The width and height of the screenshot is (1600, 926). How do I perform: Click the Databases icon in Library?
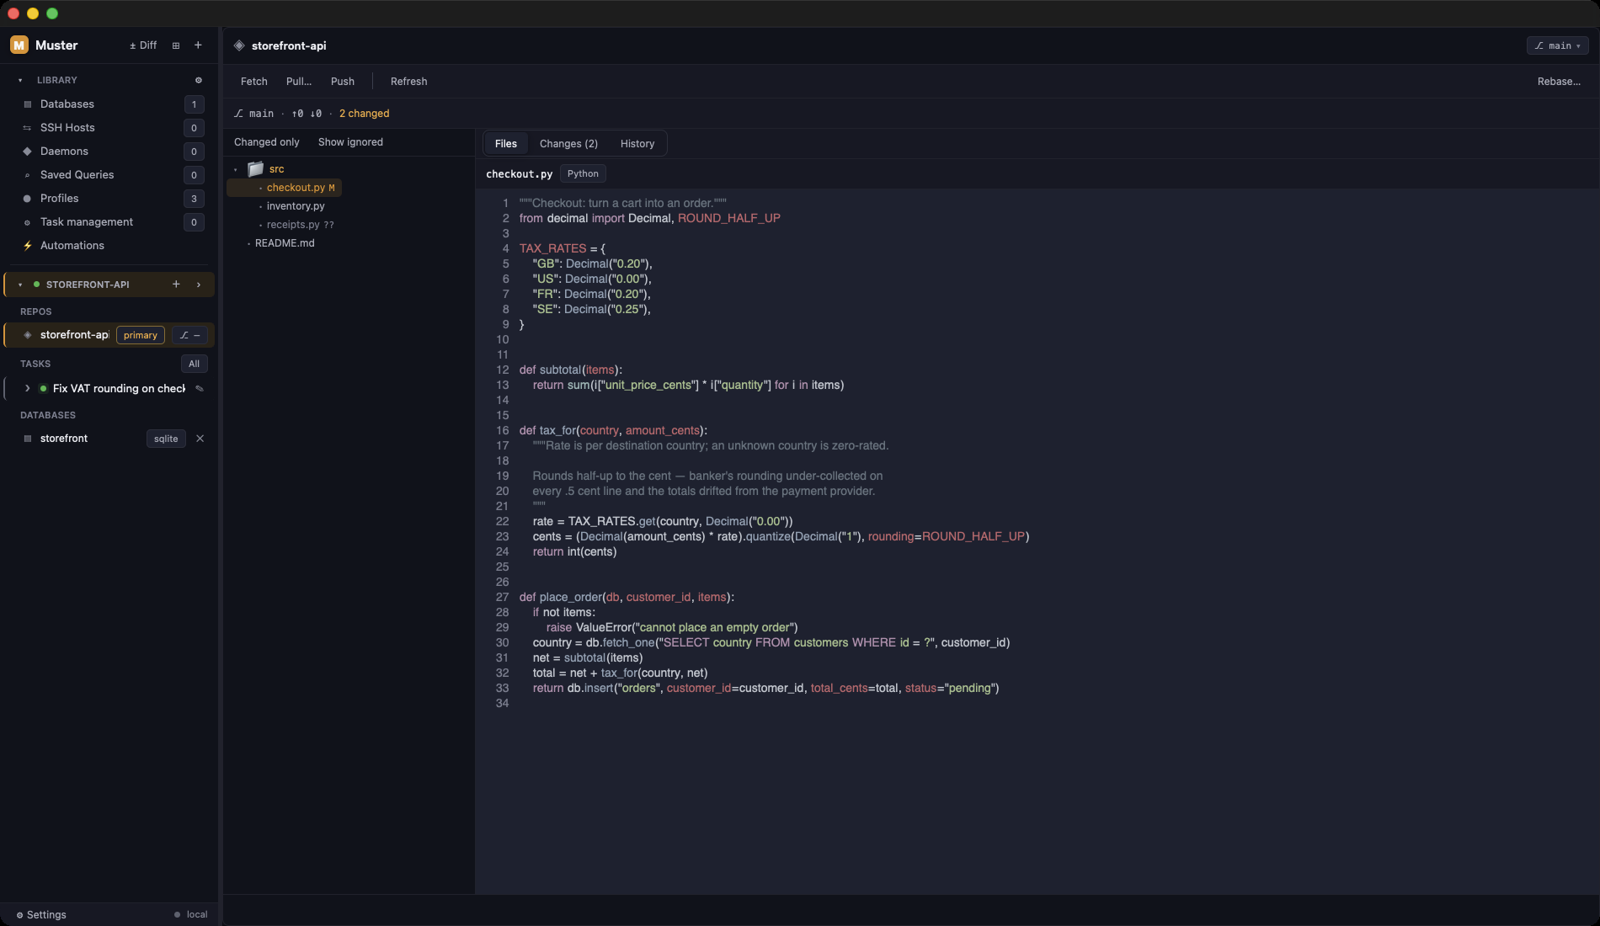[x=27, y=104]
